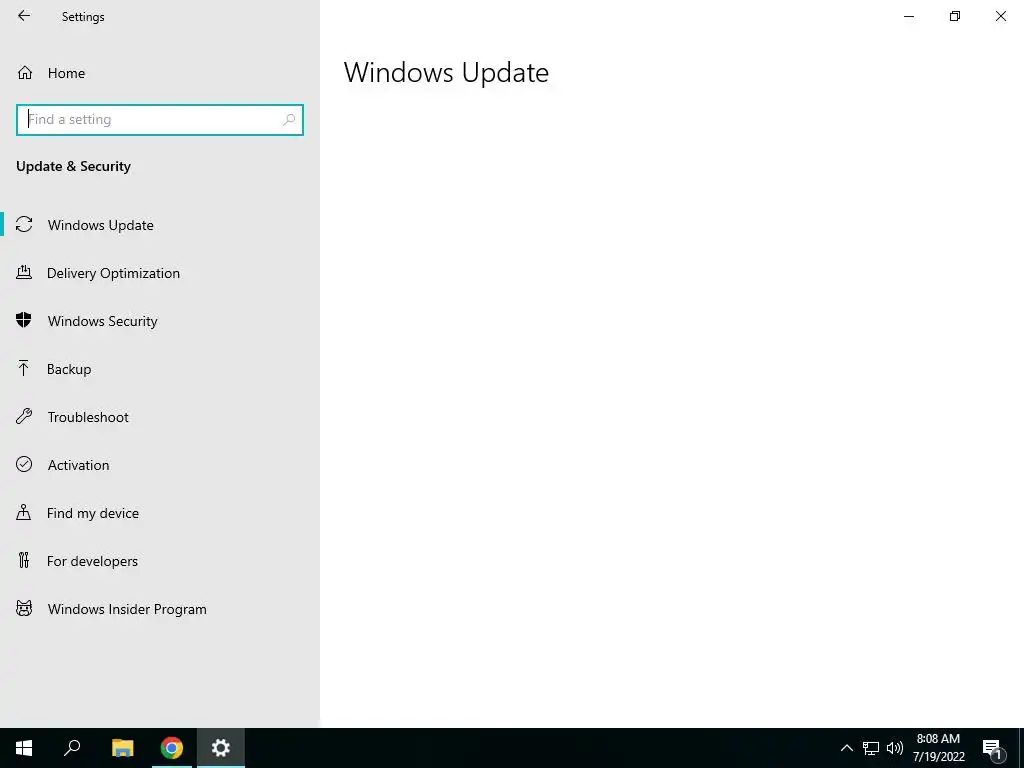Open Windows Insider Program settings
Screen dimensions: 1024x768
coord(160,609)
